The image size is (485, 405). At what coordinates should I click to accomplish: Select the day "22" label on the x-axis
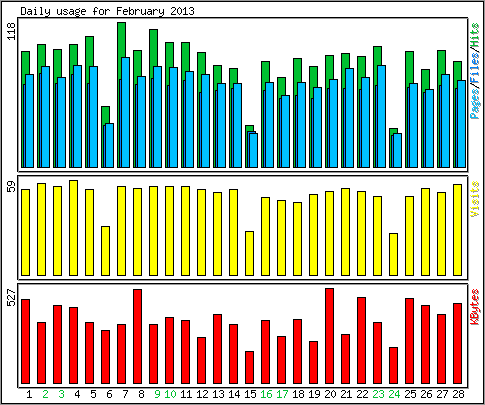tap(362, 394)
